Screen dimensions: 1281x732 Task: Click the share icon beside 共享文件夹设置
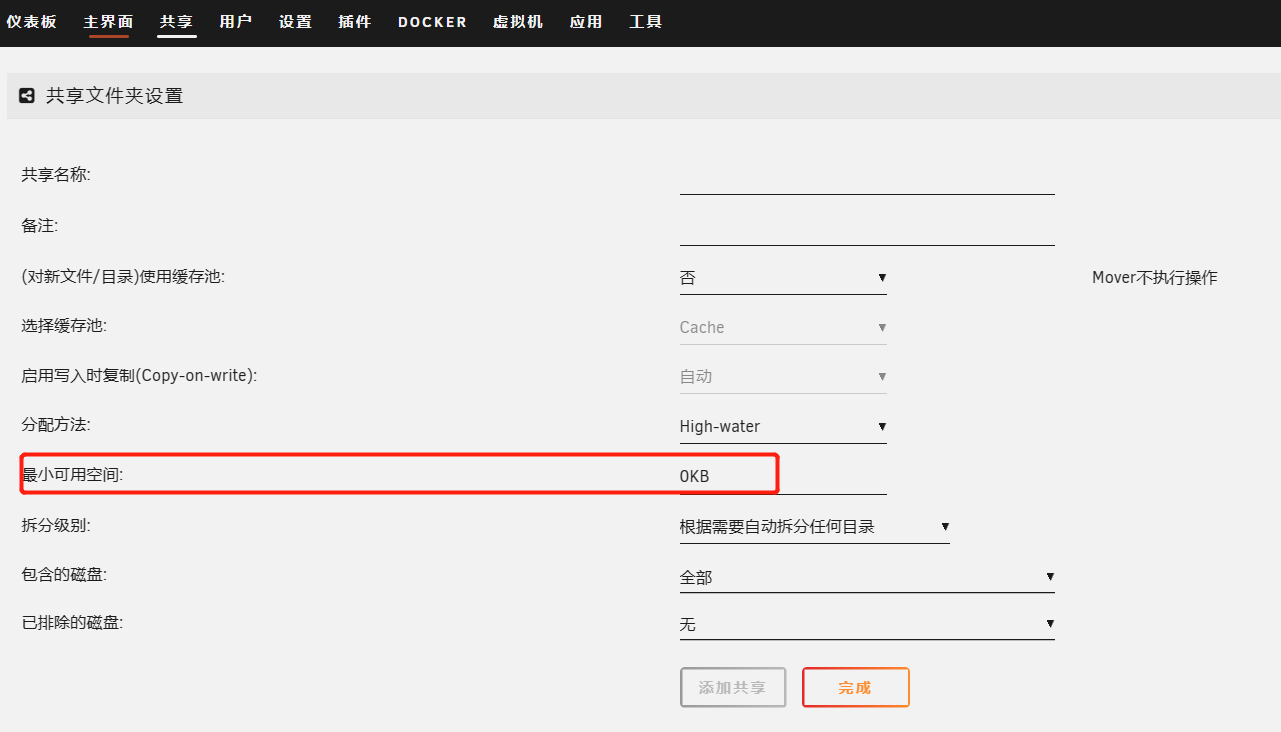point(27,96)
